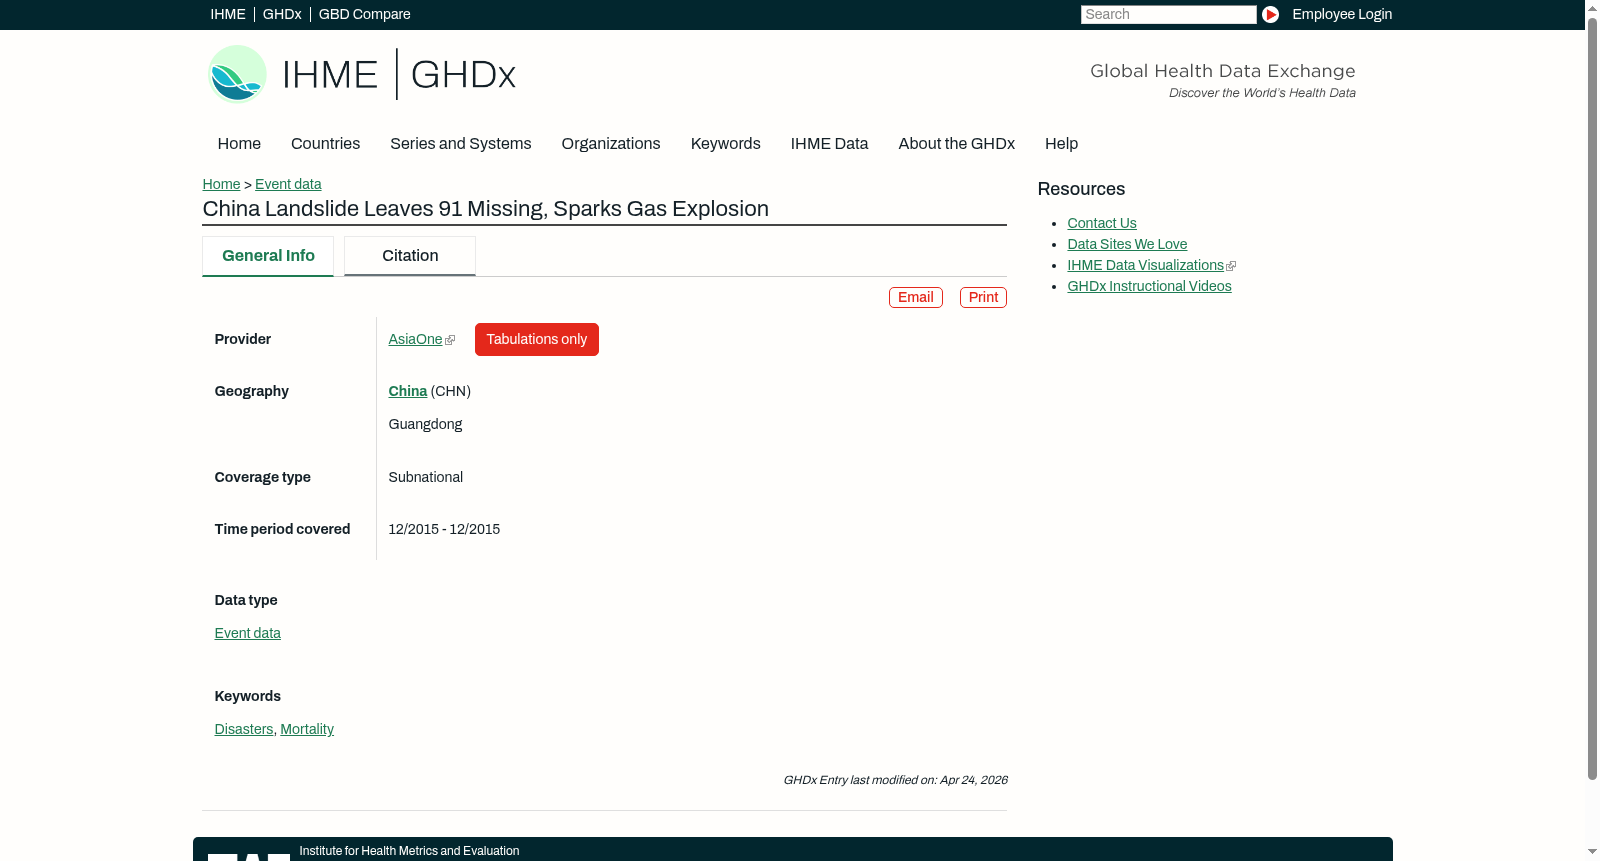Open the IHME Data menu
Screen dimensions: 1600x861
[829, 144]
